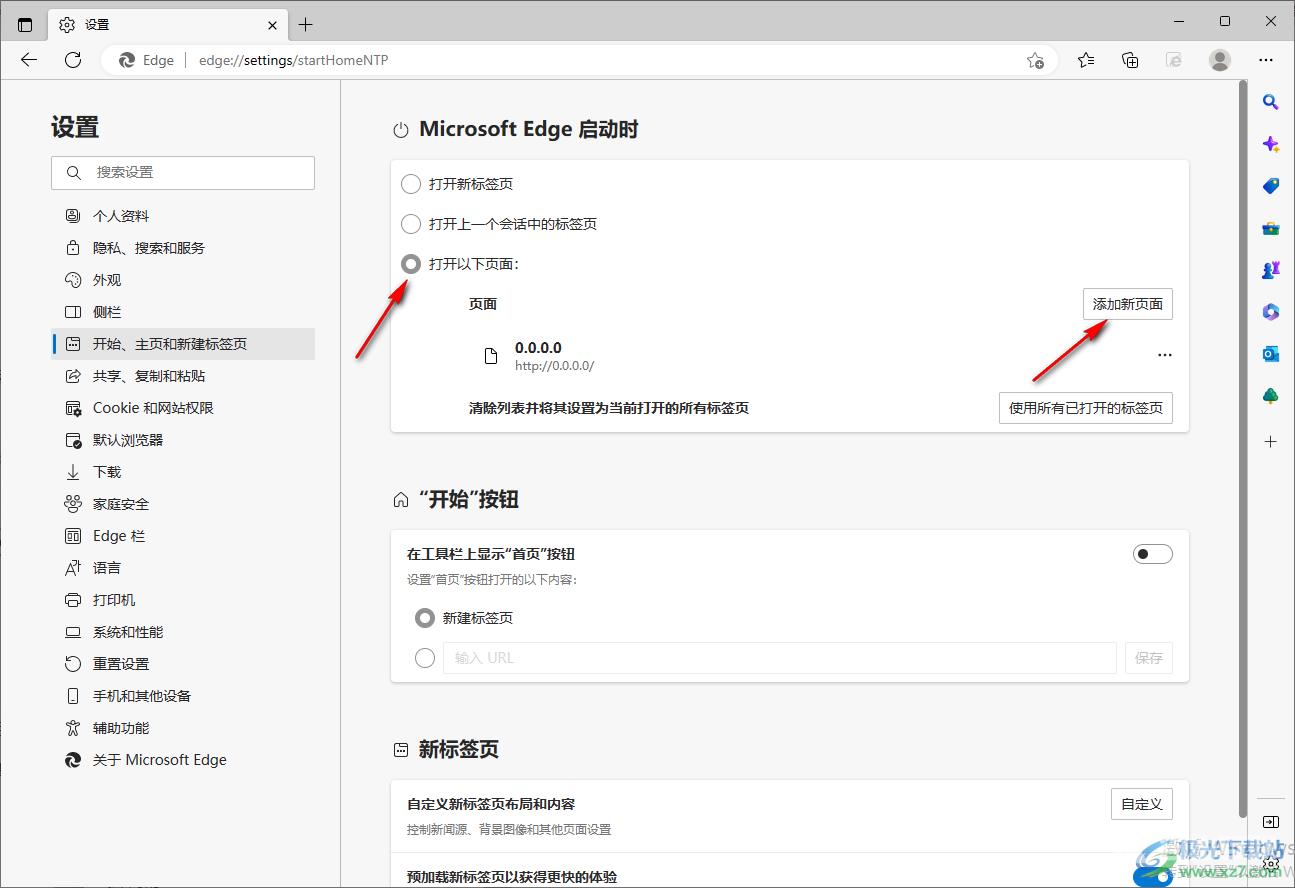
Task: Add this page to favorites star icon
Action: (x=1036, y=60)
